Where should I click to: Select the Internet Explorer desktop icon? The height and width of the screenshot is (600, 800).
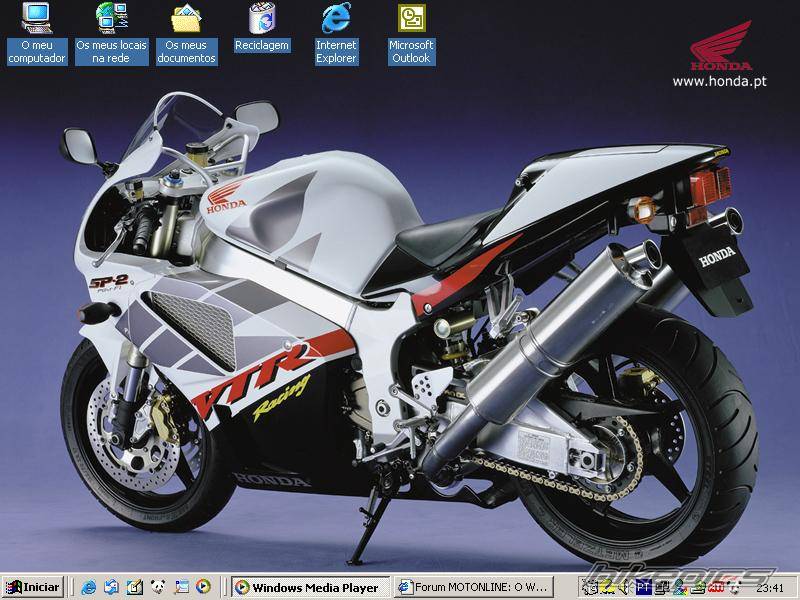(x=336, y=34)
